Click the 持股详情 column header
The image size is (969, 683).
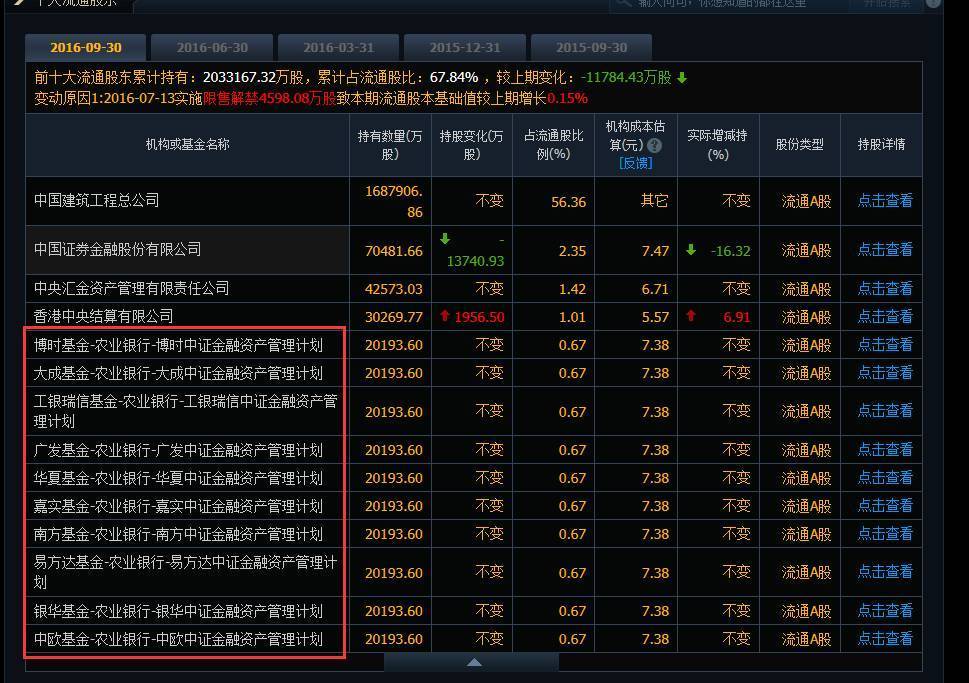(x=881, y=145)
